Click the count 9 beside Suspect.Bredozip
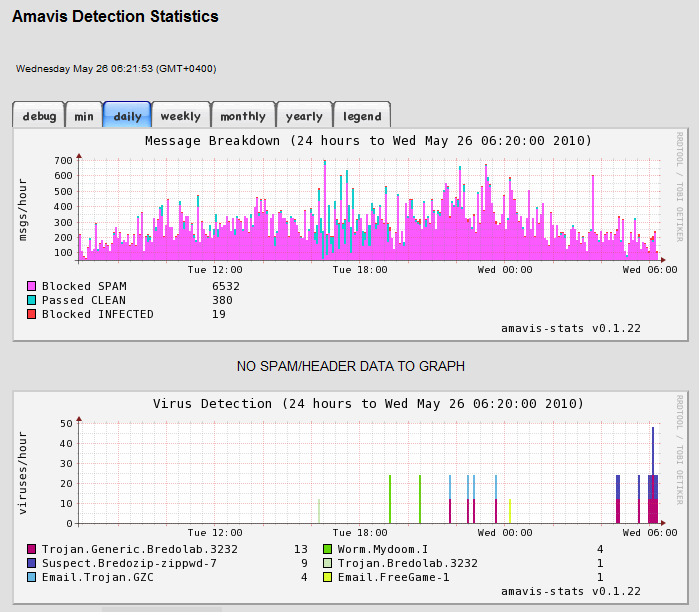Image resolution: width=699 pixels, height=612 pixels. pyautogui.click(x=304, y=563)
